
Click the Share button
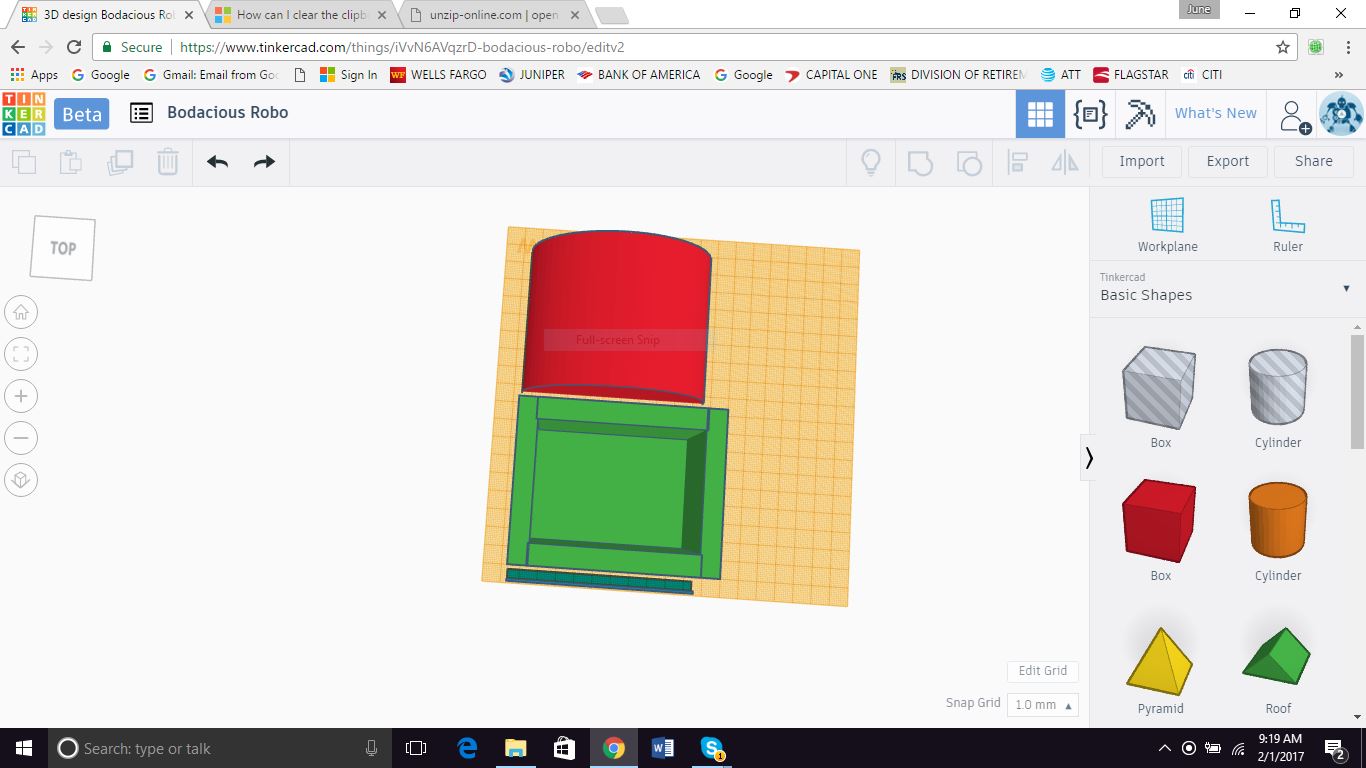[x=1313, y=161]
